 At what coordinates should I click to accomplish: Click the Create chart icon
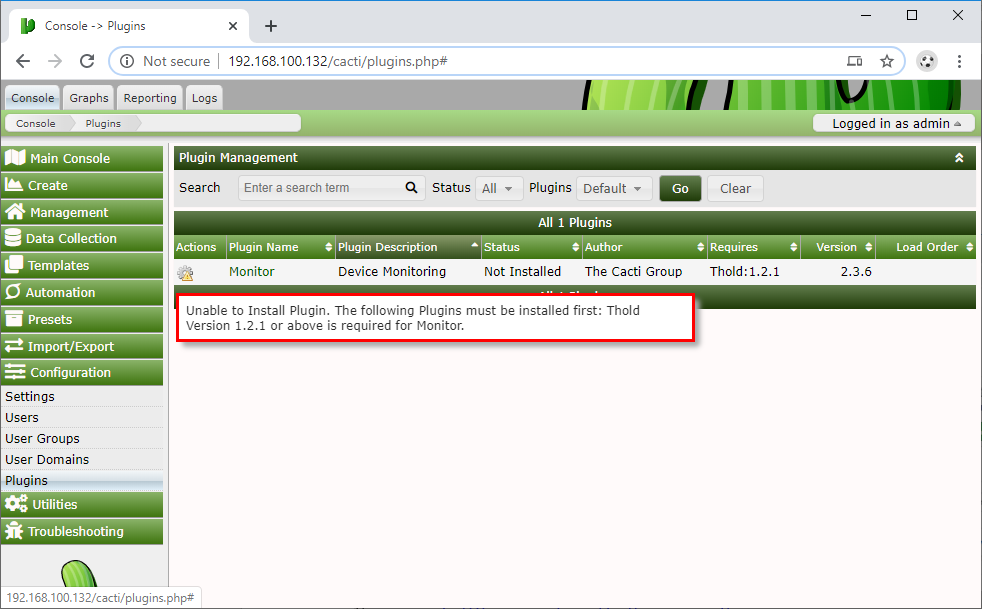14,185
